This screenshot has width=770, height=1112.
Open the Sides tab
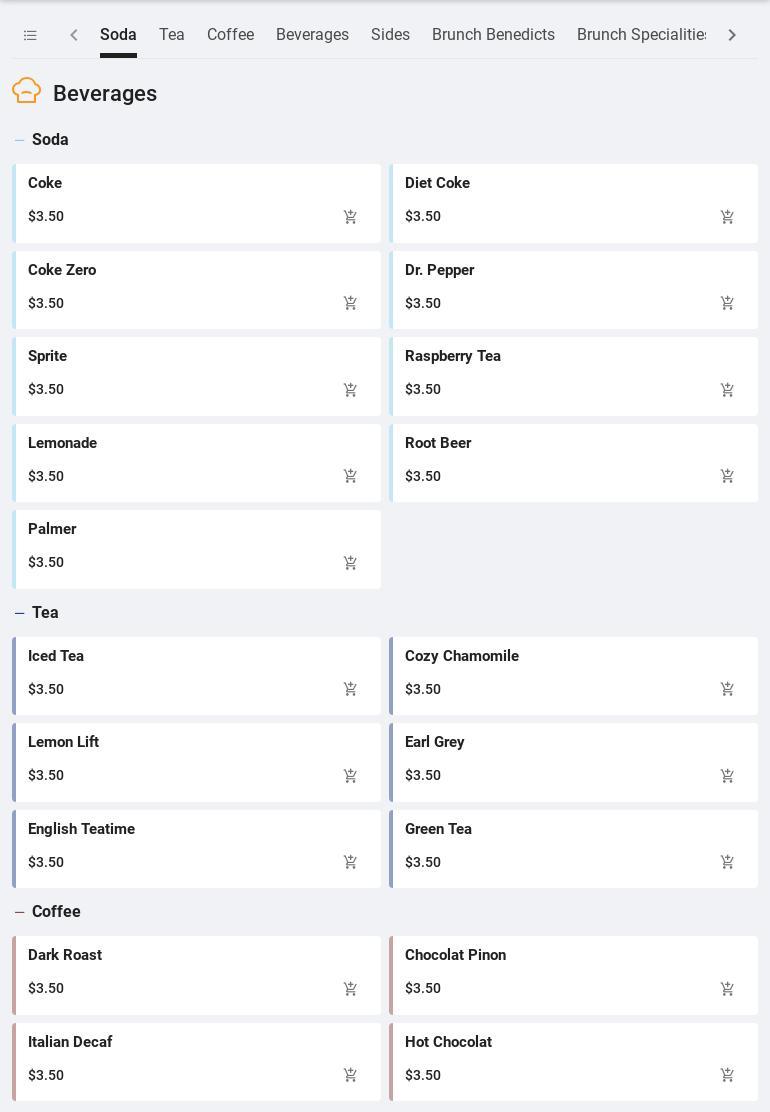click(390, 35)
